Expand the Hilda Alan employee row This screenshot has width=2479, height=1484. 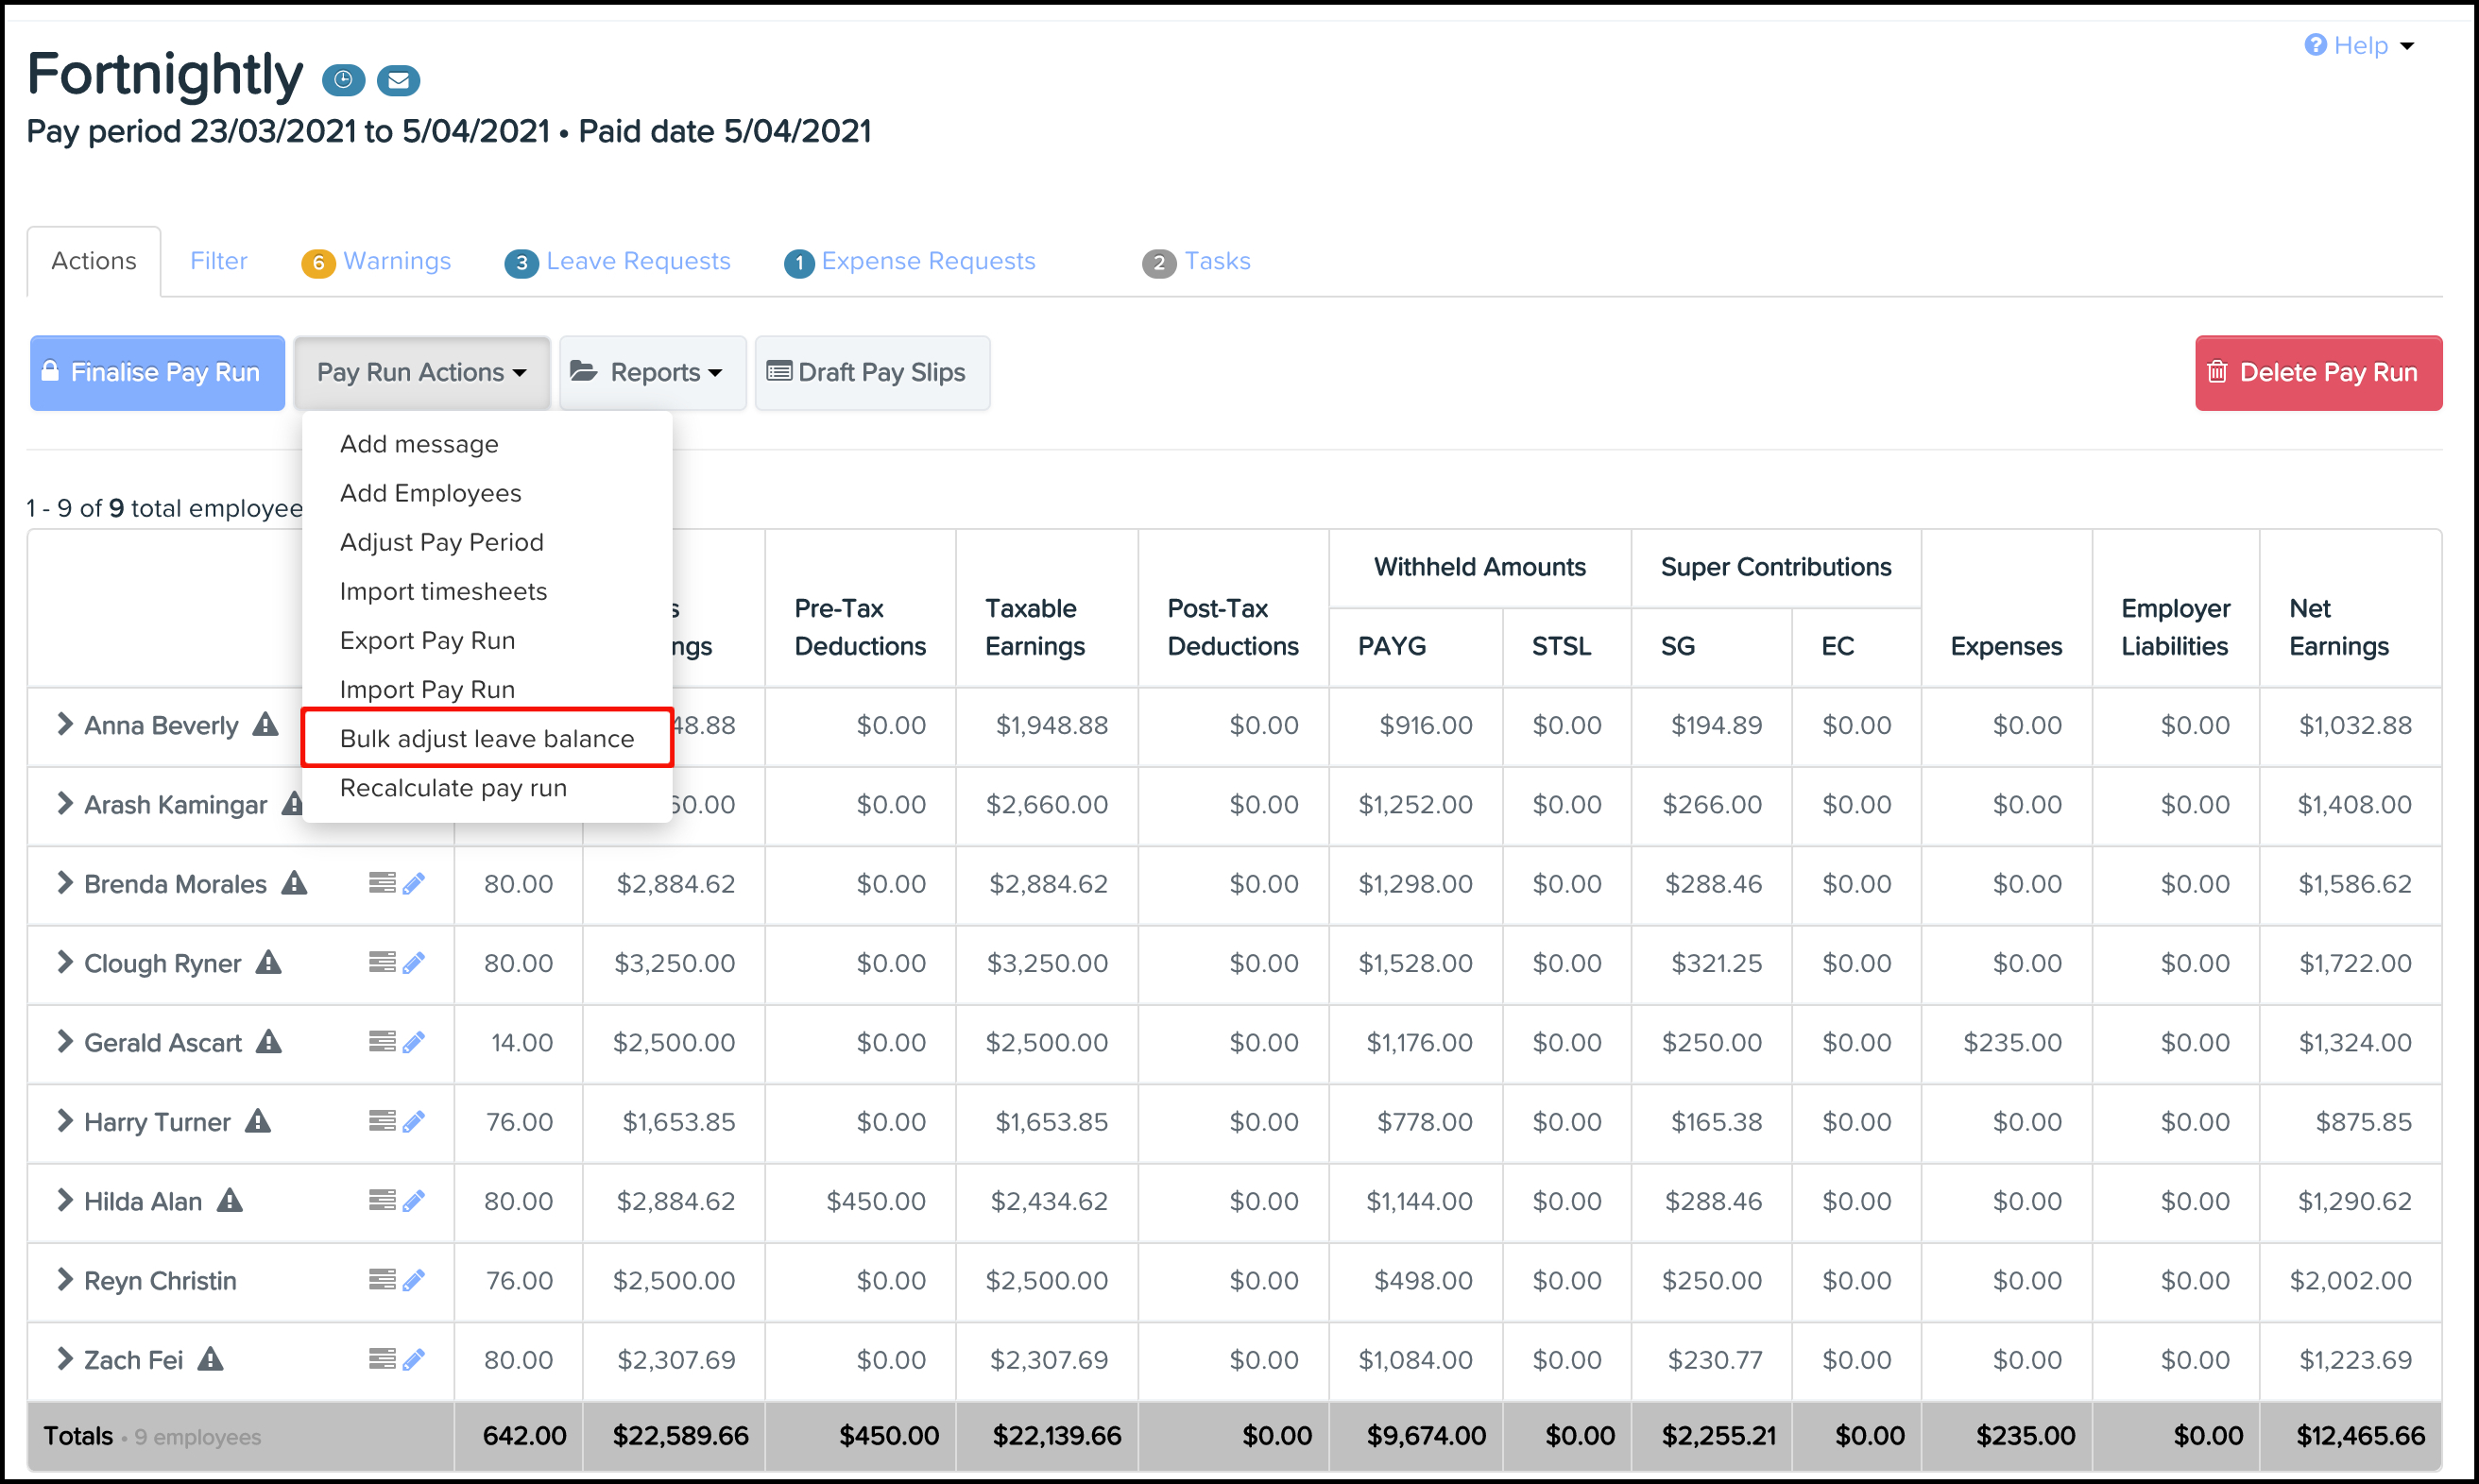tap(65, 1200)
